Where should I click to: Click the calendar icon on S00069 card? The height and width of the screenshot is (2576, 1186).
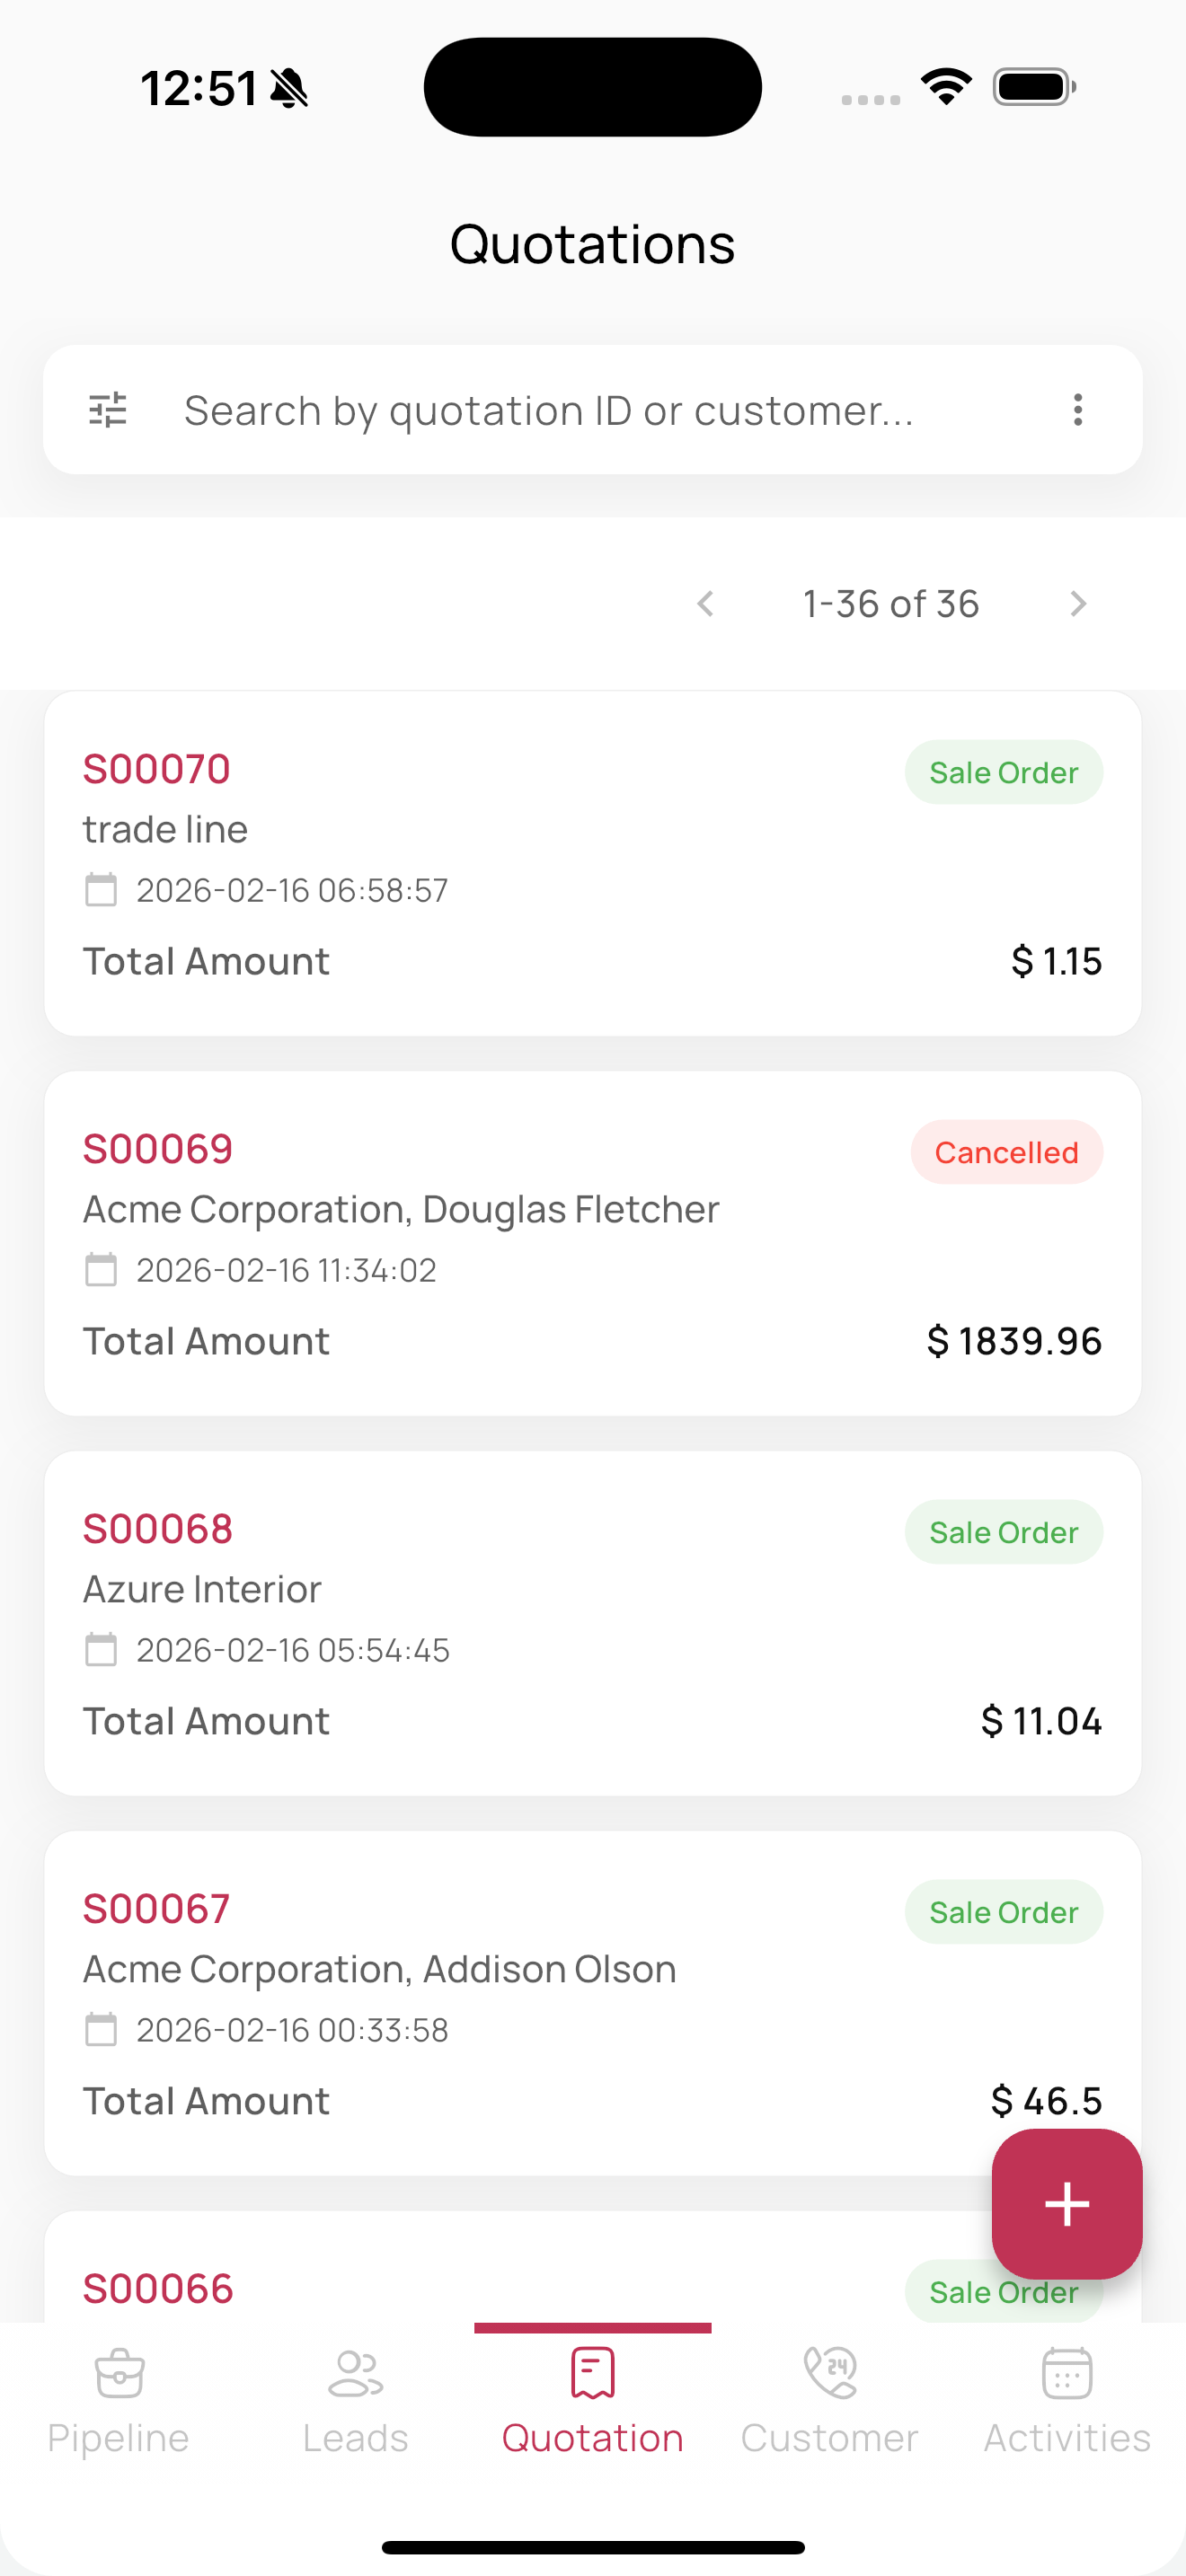point(101,1270)
